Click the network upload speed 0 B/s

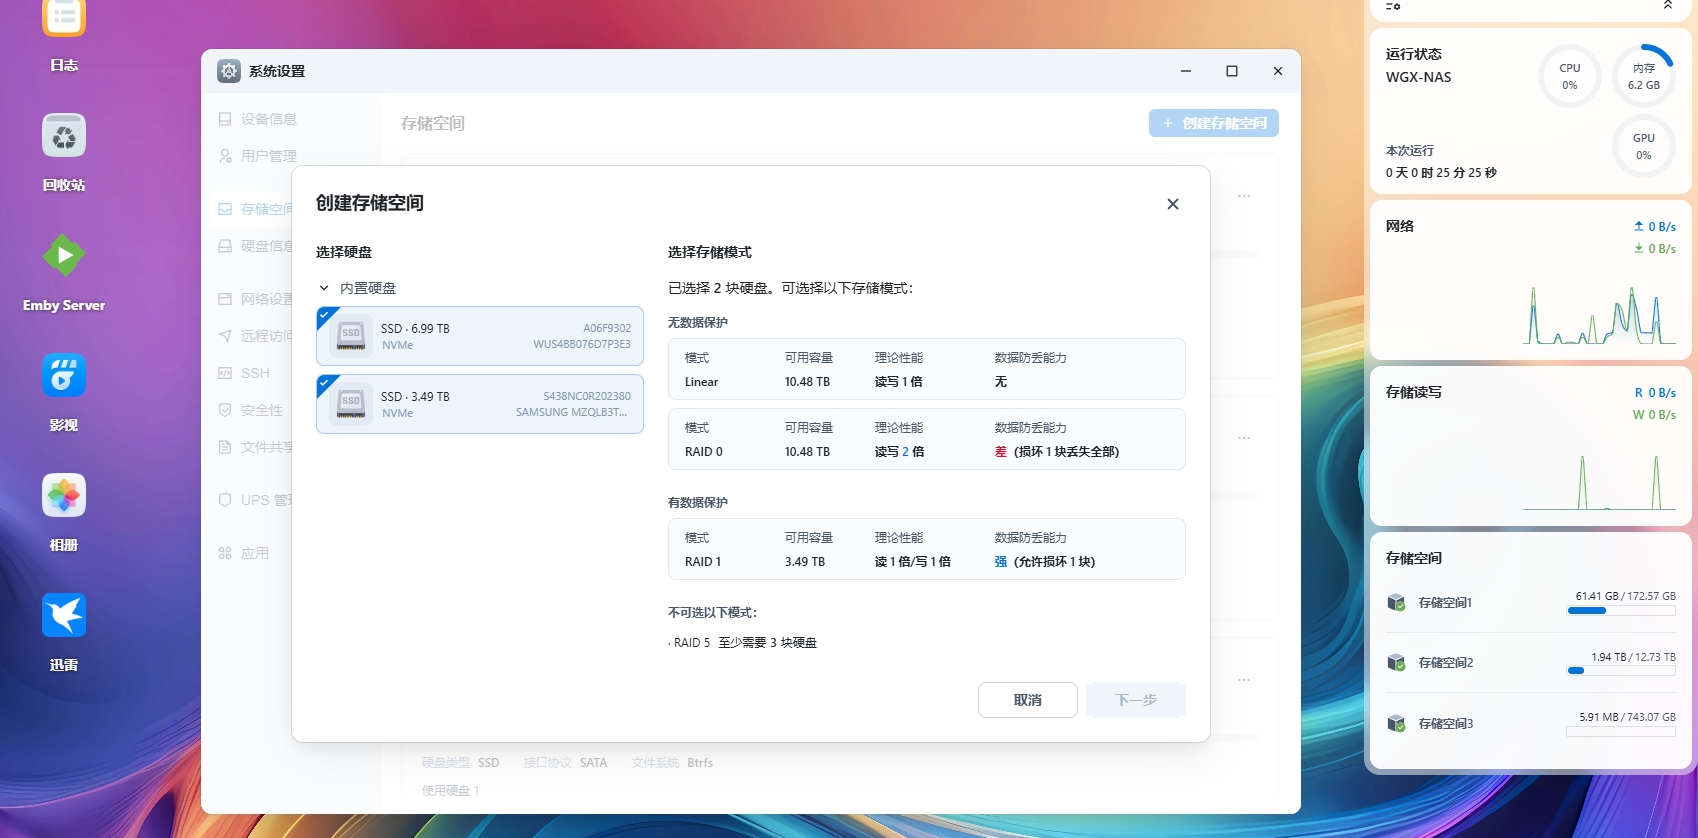[1655, 227]
